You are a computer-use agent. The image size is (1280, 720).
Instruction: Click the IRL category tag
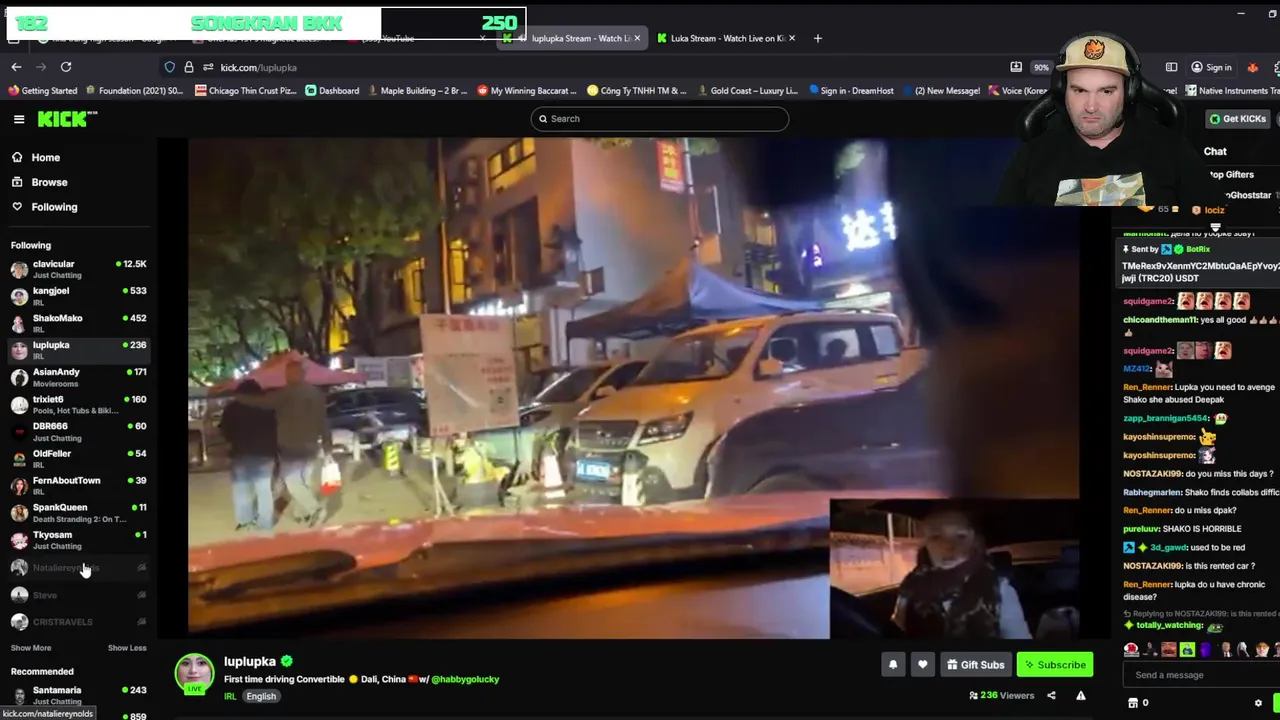click(x=230, y=696)
